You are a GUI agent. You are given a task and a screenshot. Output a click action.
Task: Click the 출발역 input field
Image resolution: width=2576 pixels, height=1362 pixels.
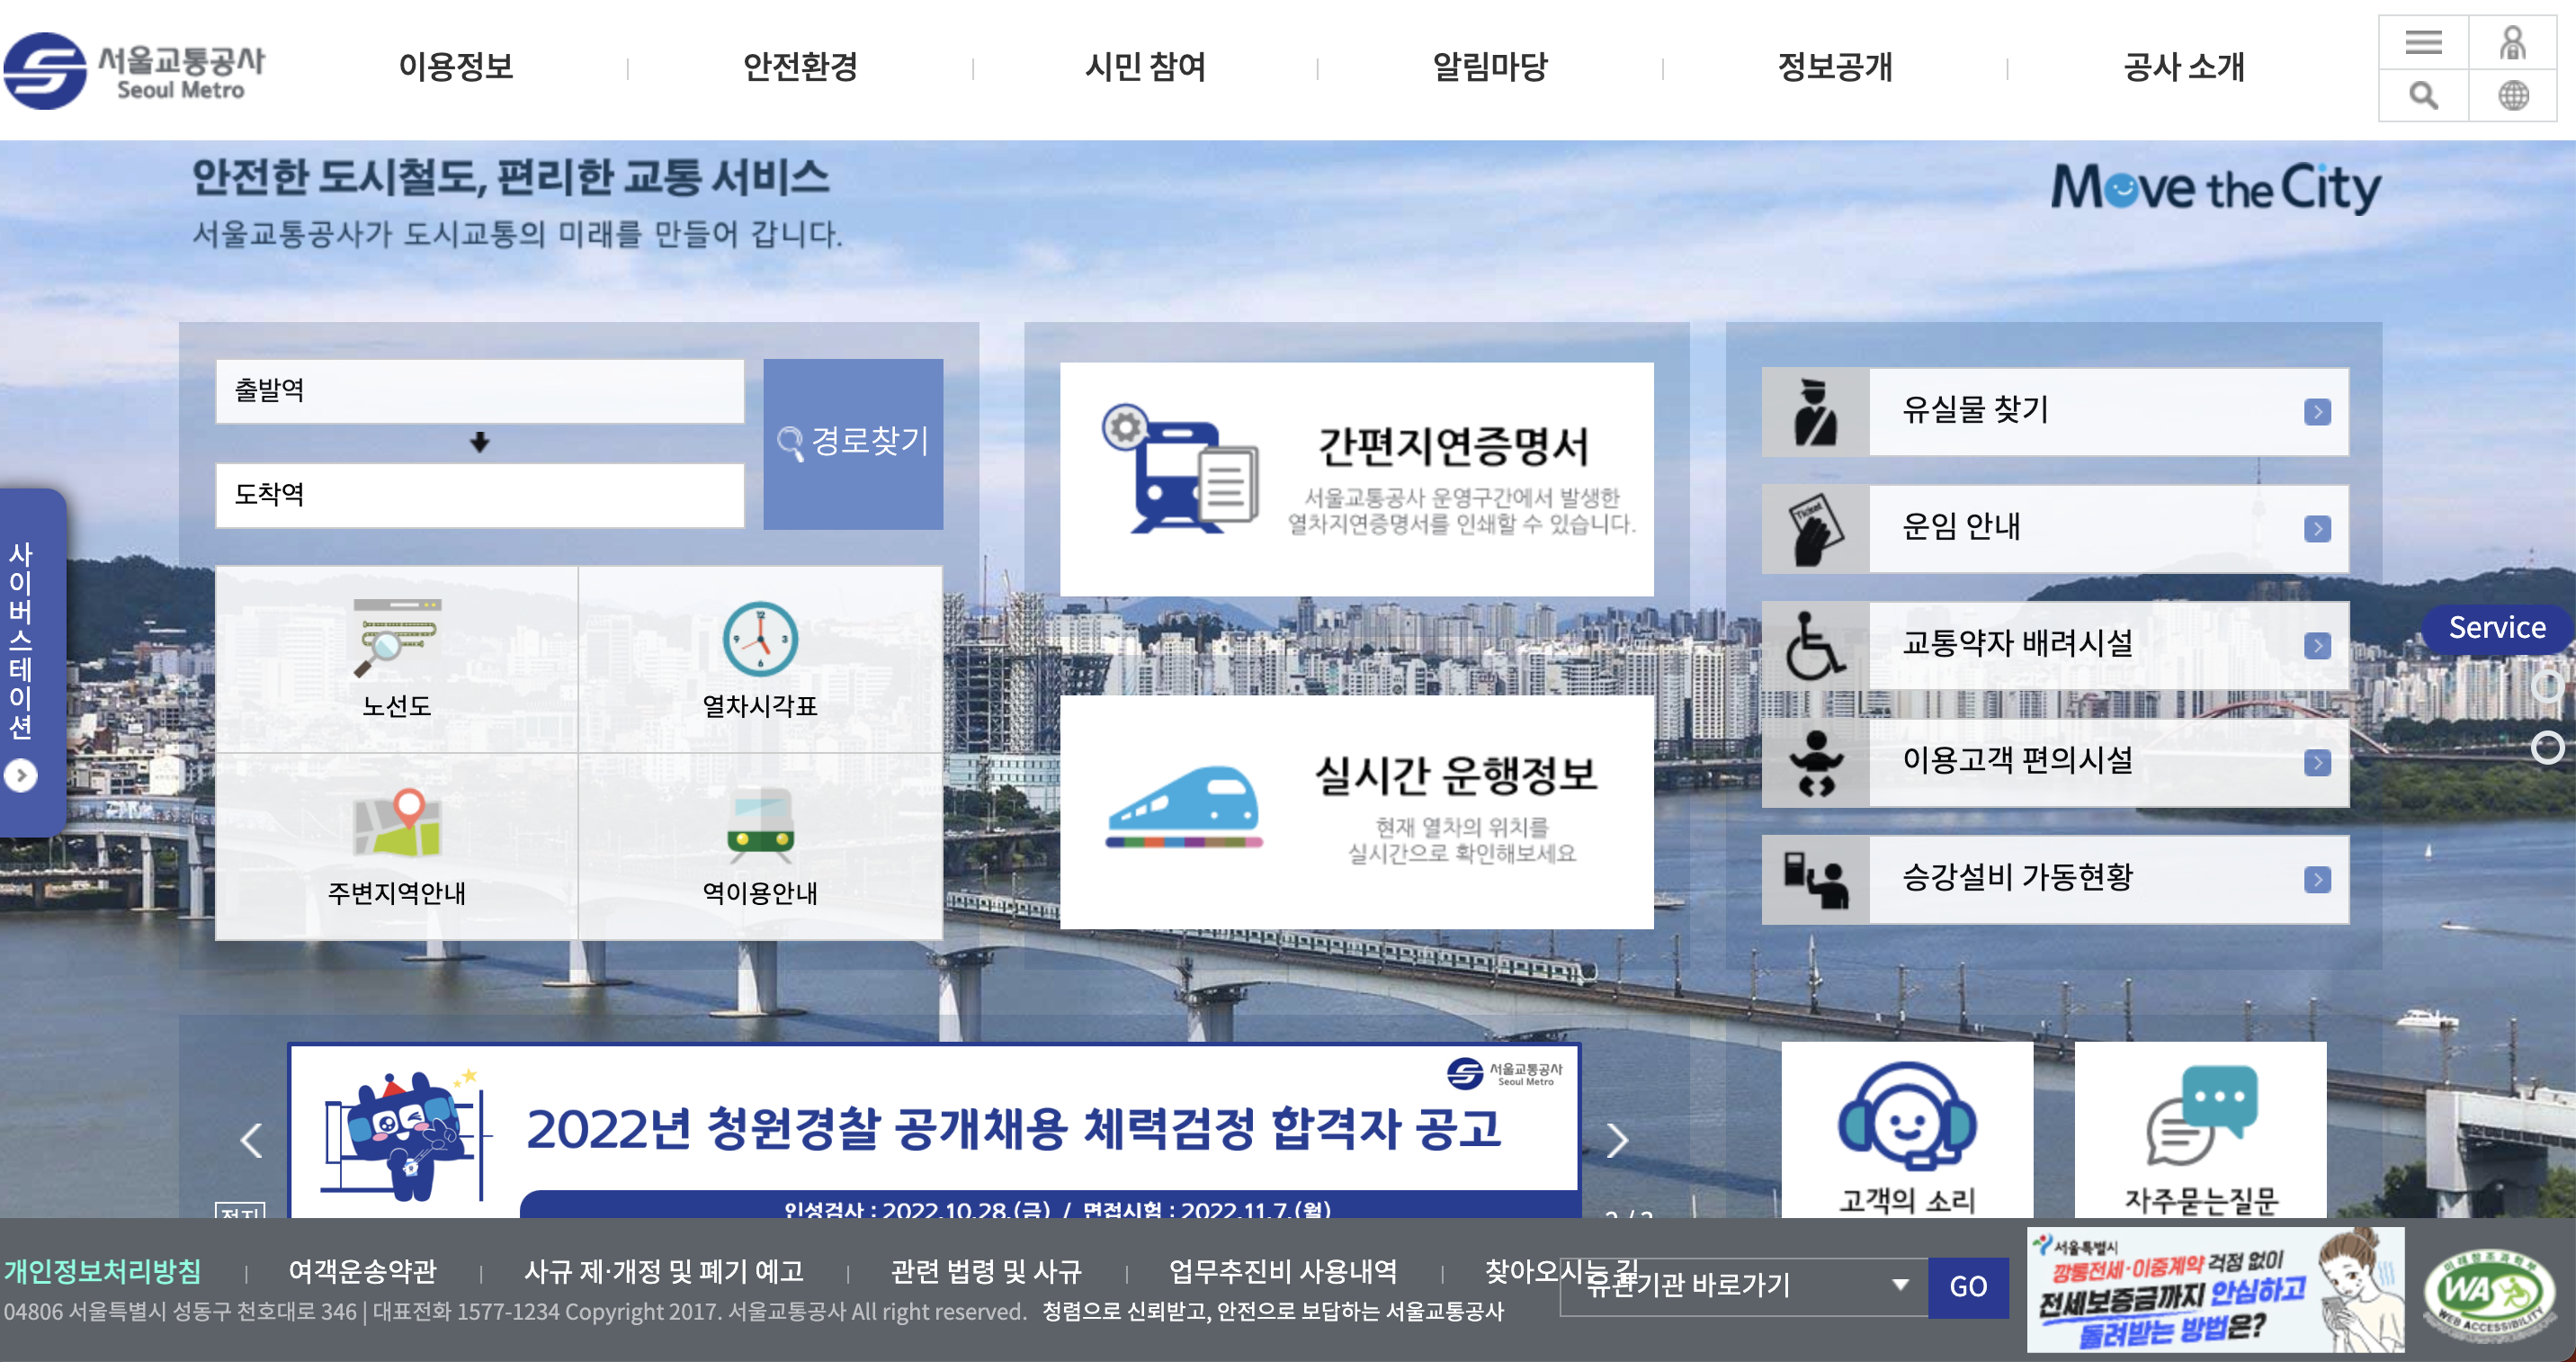[x=480, y=391]
